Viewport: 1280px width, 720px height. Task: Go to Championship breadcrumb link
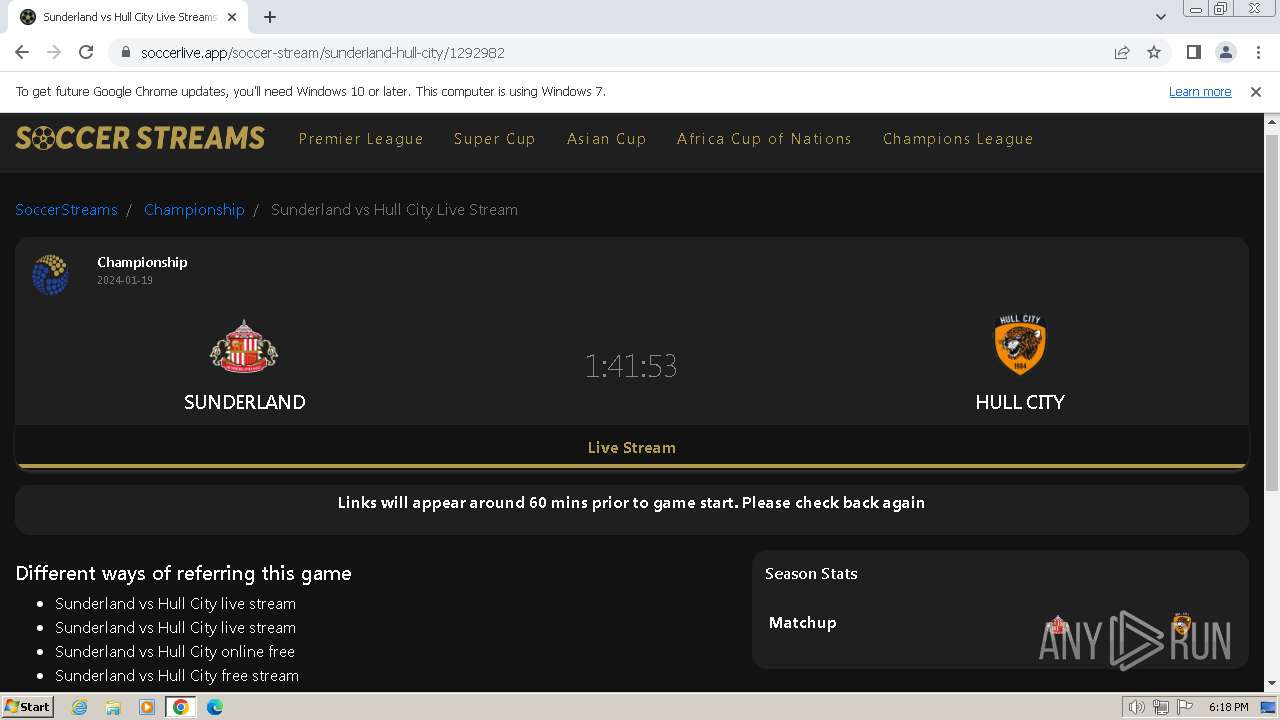click(x=194, y=210)
